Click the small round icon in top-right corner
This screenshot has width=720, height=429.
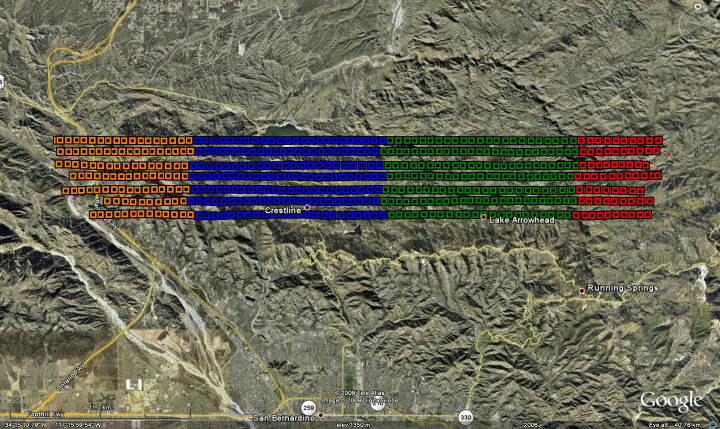coord(697,7)
